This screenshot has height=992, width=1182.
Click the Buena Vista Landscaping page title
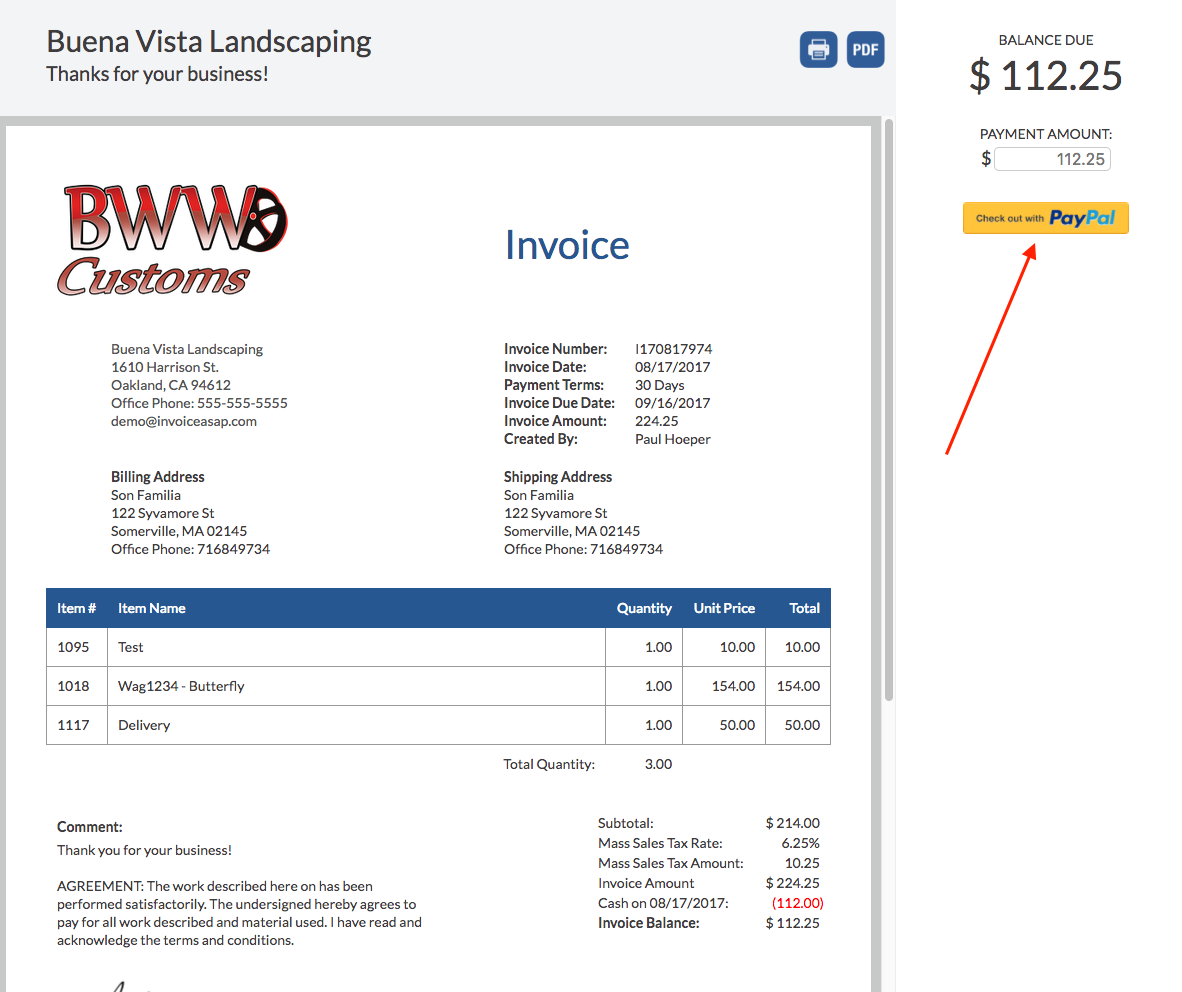209,42
